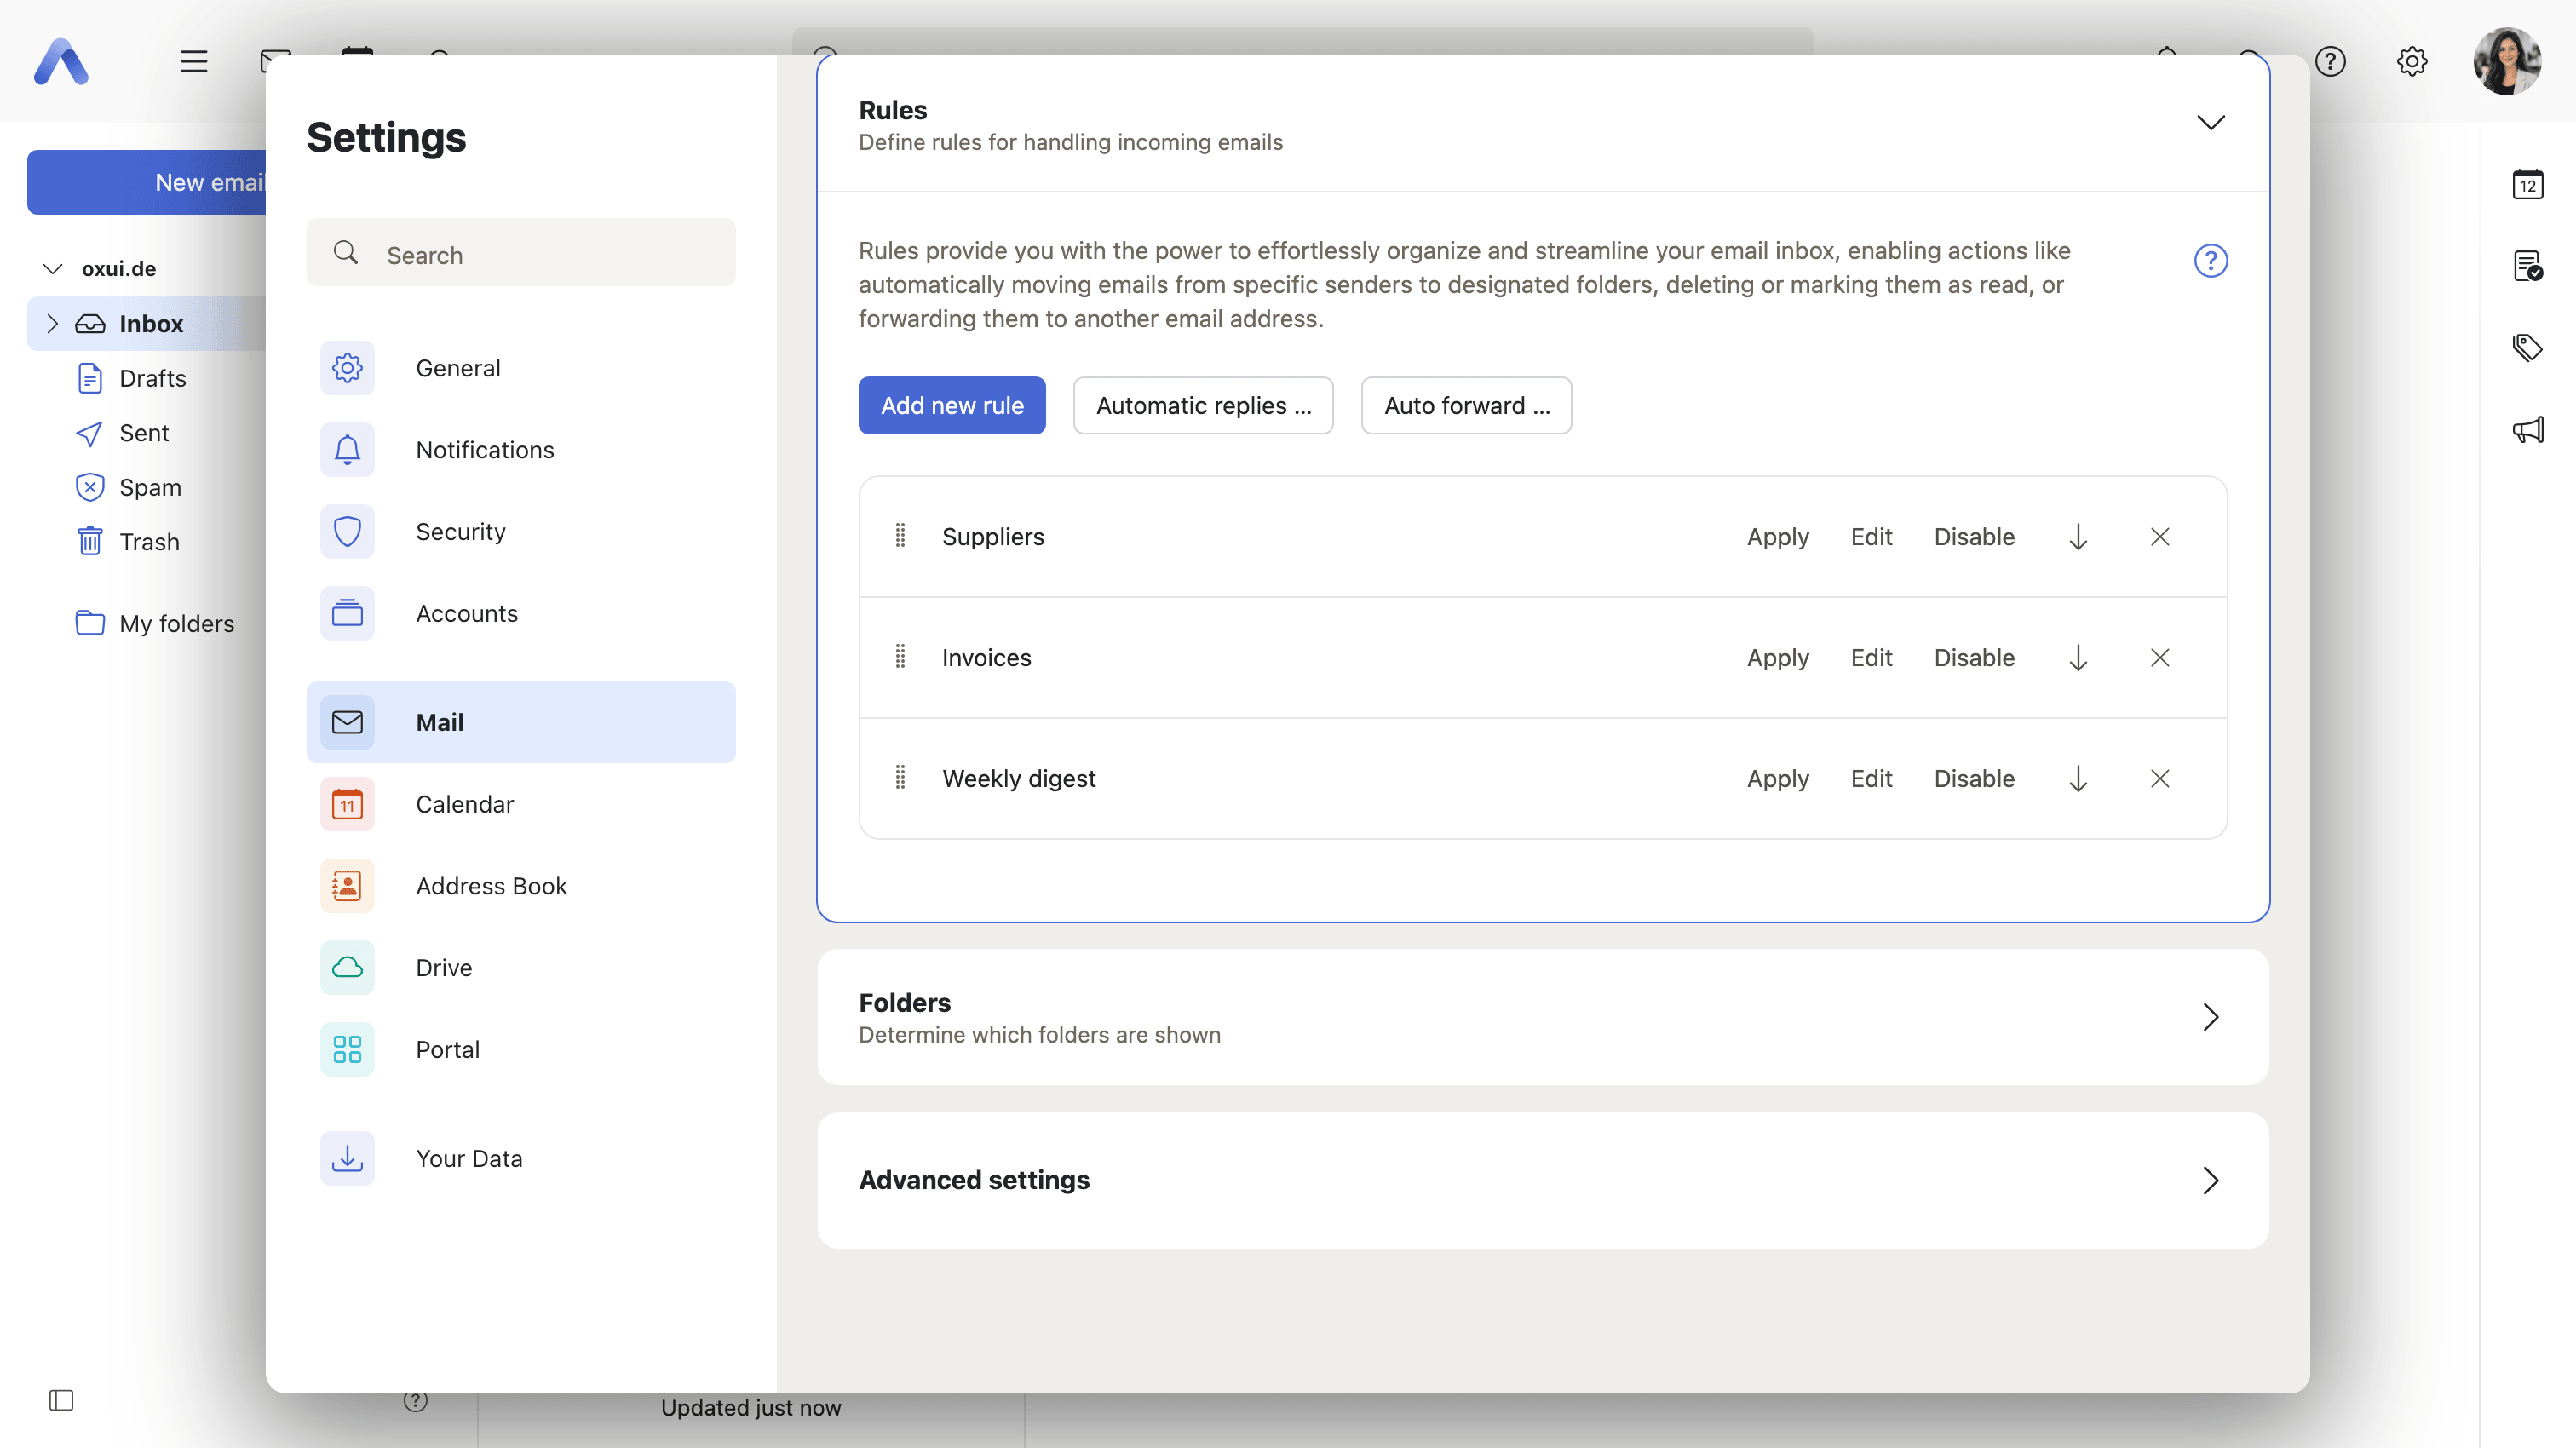Expand the Folders section
The height and width of the screenshot is (1448, 2576).
(x=2210, y=1017)
